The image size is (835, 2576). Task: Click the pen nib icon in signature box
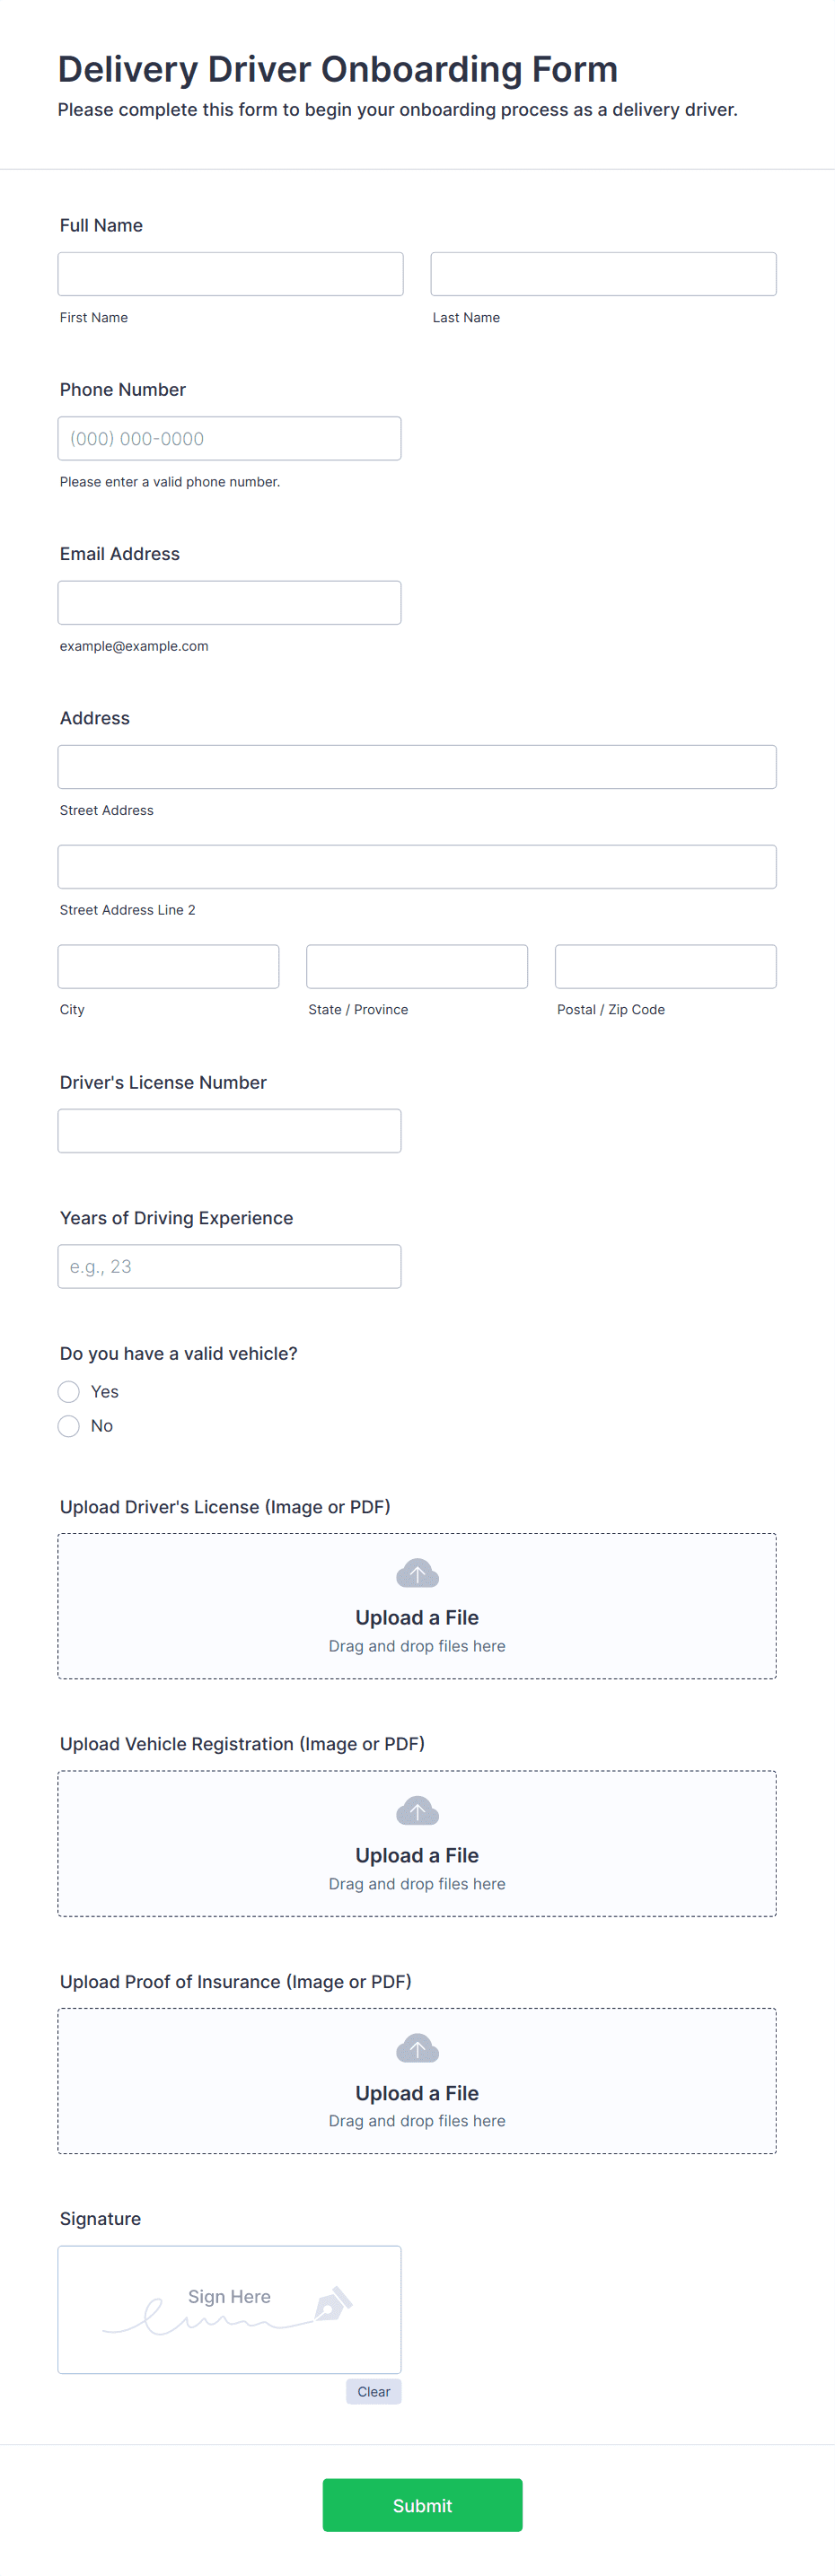(333, 2304)
